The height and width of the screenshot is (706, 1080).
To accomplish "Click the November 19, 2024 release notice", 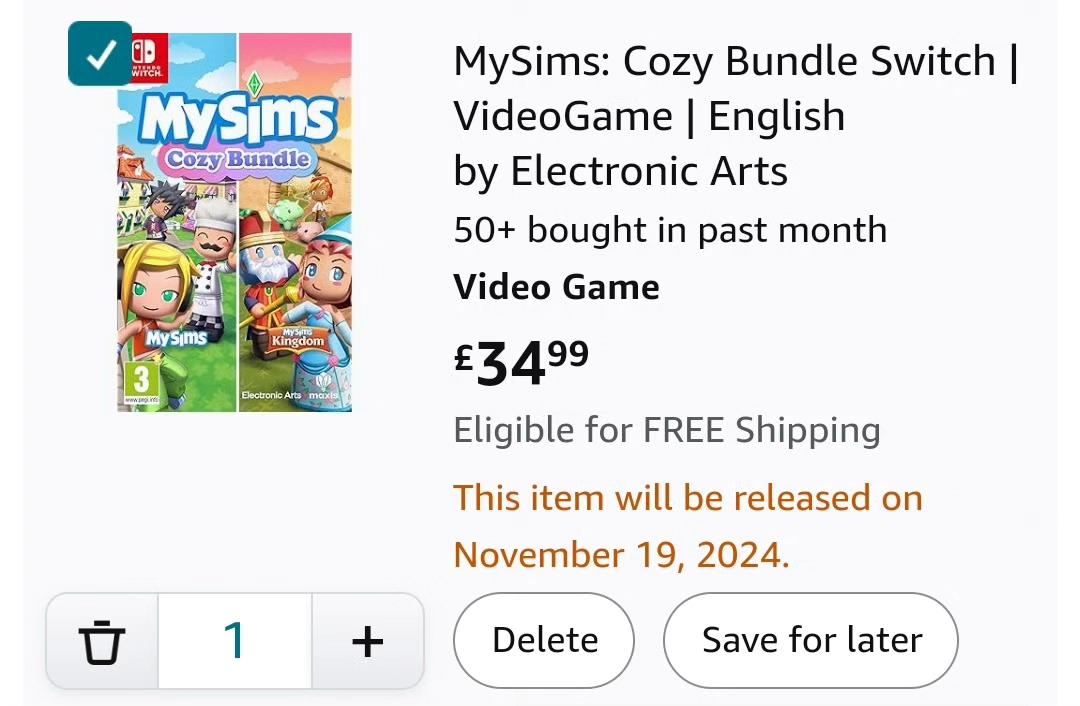I will click(x=687, y=526).
